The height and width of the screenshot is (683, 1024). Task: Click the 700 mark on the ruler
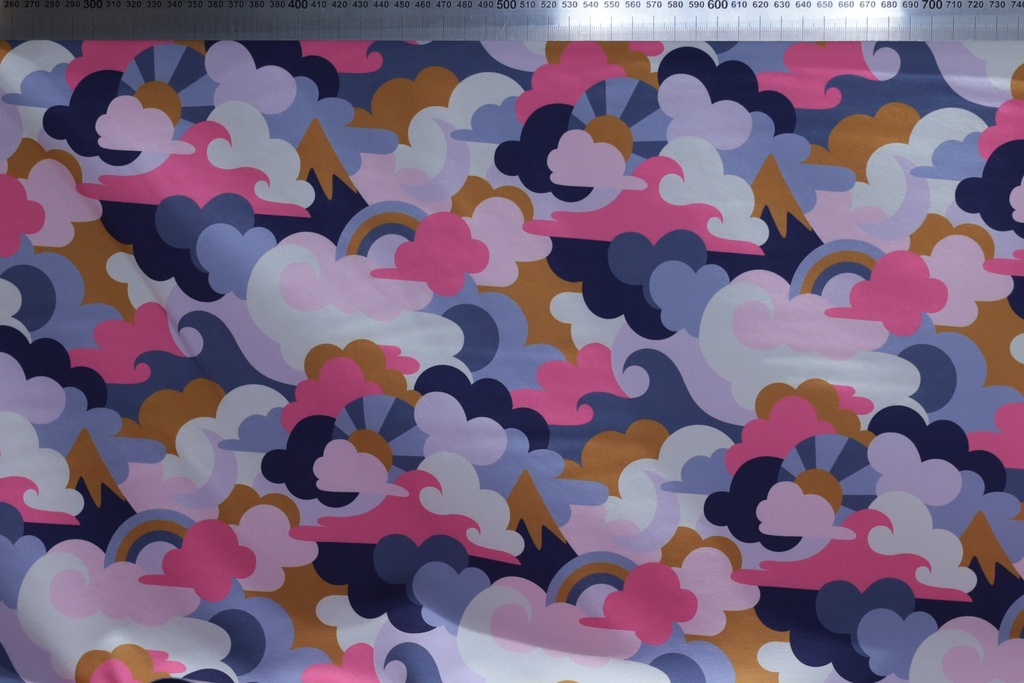(931, 5)
